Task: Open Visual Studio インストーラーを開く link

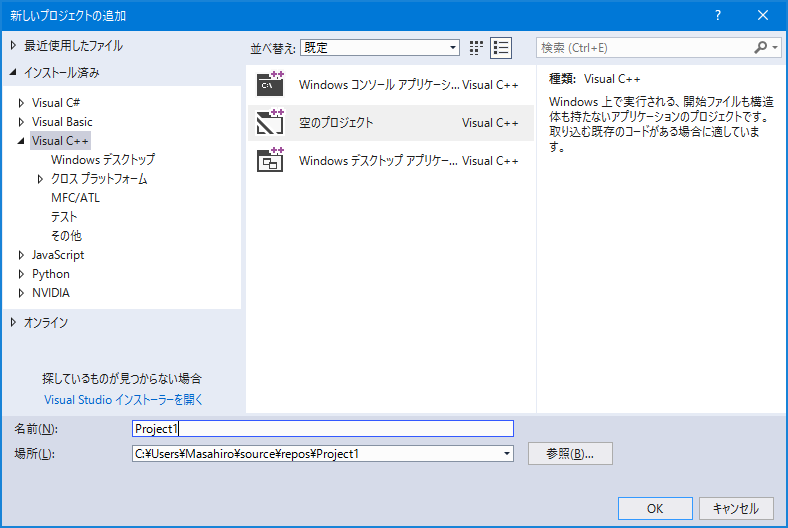Action: 123,400
